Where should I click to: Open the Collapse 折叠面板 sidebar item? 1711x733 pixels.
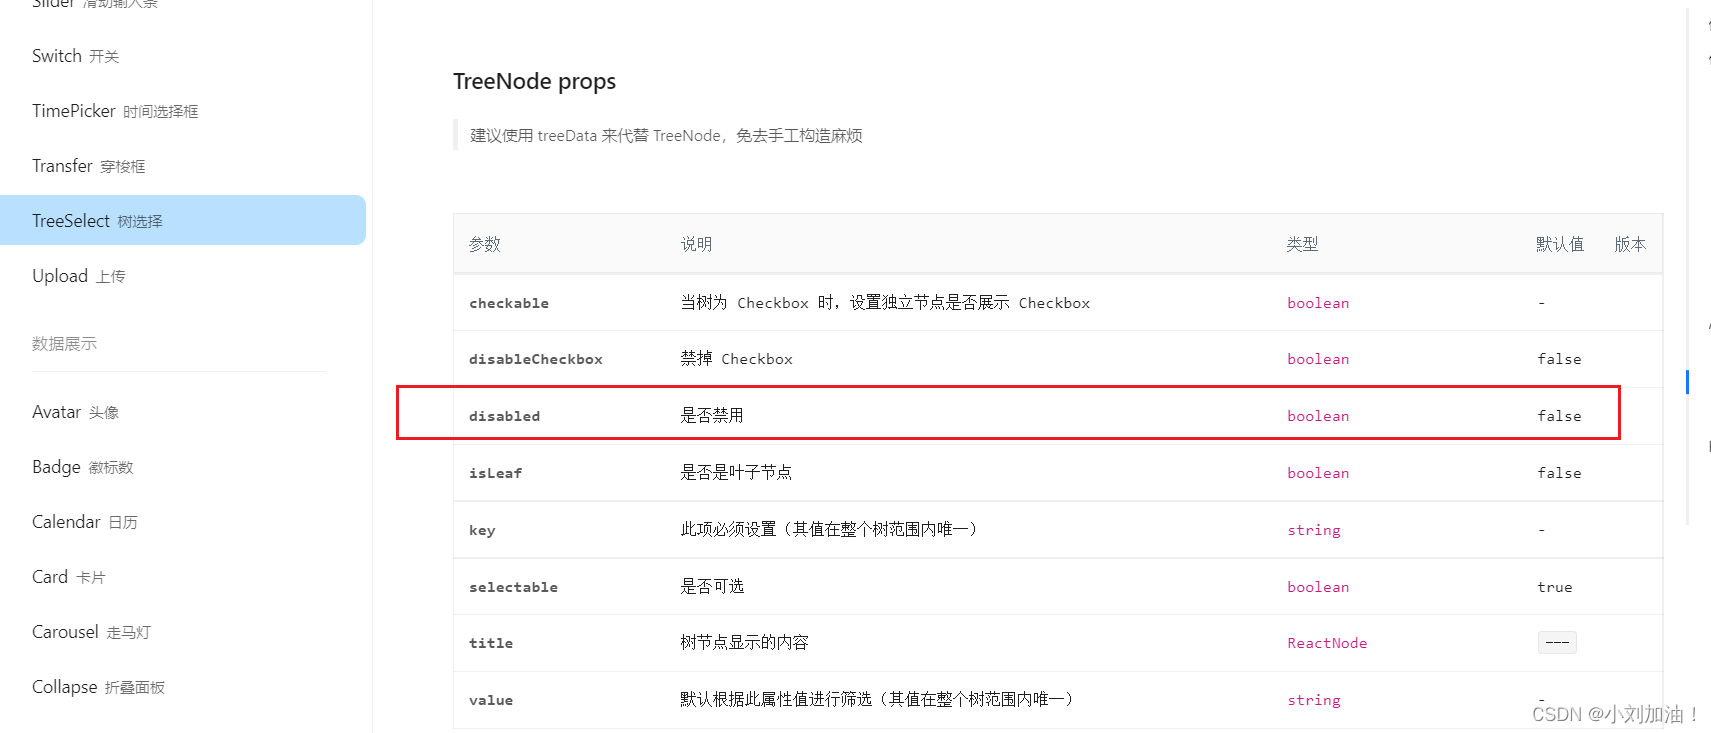pyautogui.click(x=99, y=687)
